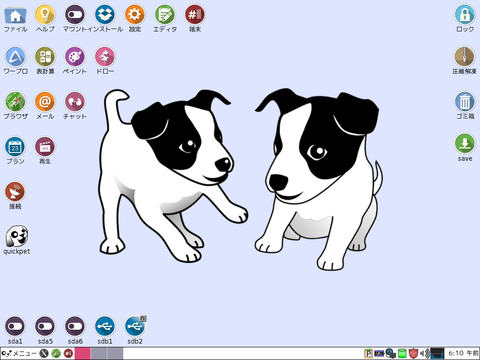Launch the インストール package box icon
Viewport: 480px width, 360px height.
[x=105, y=15]
